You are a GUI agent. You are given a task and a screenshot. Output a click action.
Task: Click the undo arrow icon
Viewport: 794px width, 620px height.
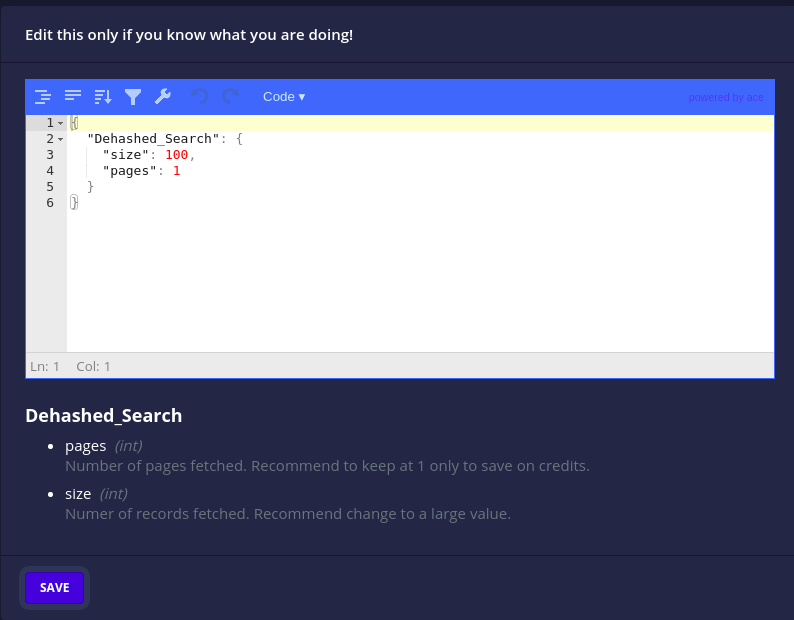[x=200, y=96]
